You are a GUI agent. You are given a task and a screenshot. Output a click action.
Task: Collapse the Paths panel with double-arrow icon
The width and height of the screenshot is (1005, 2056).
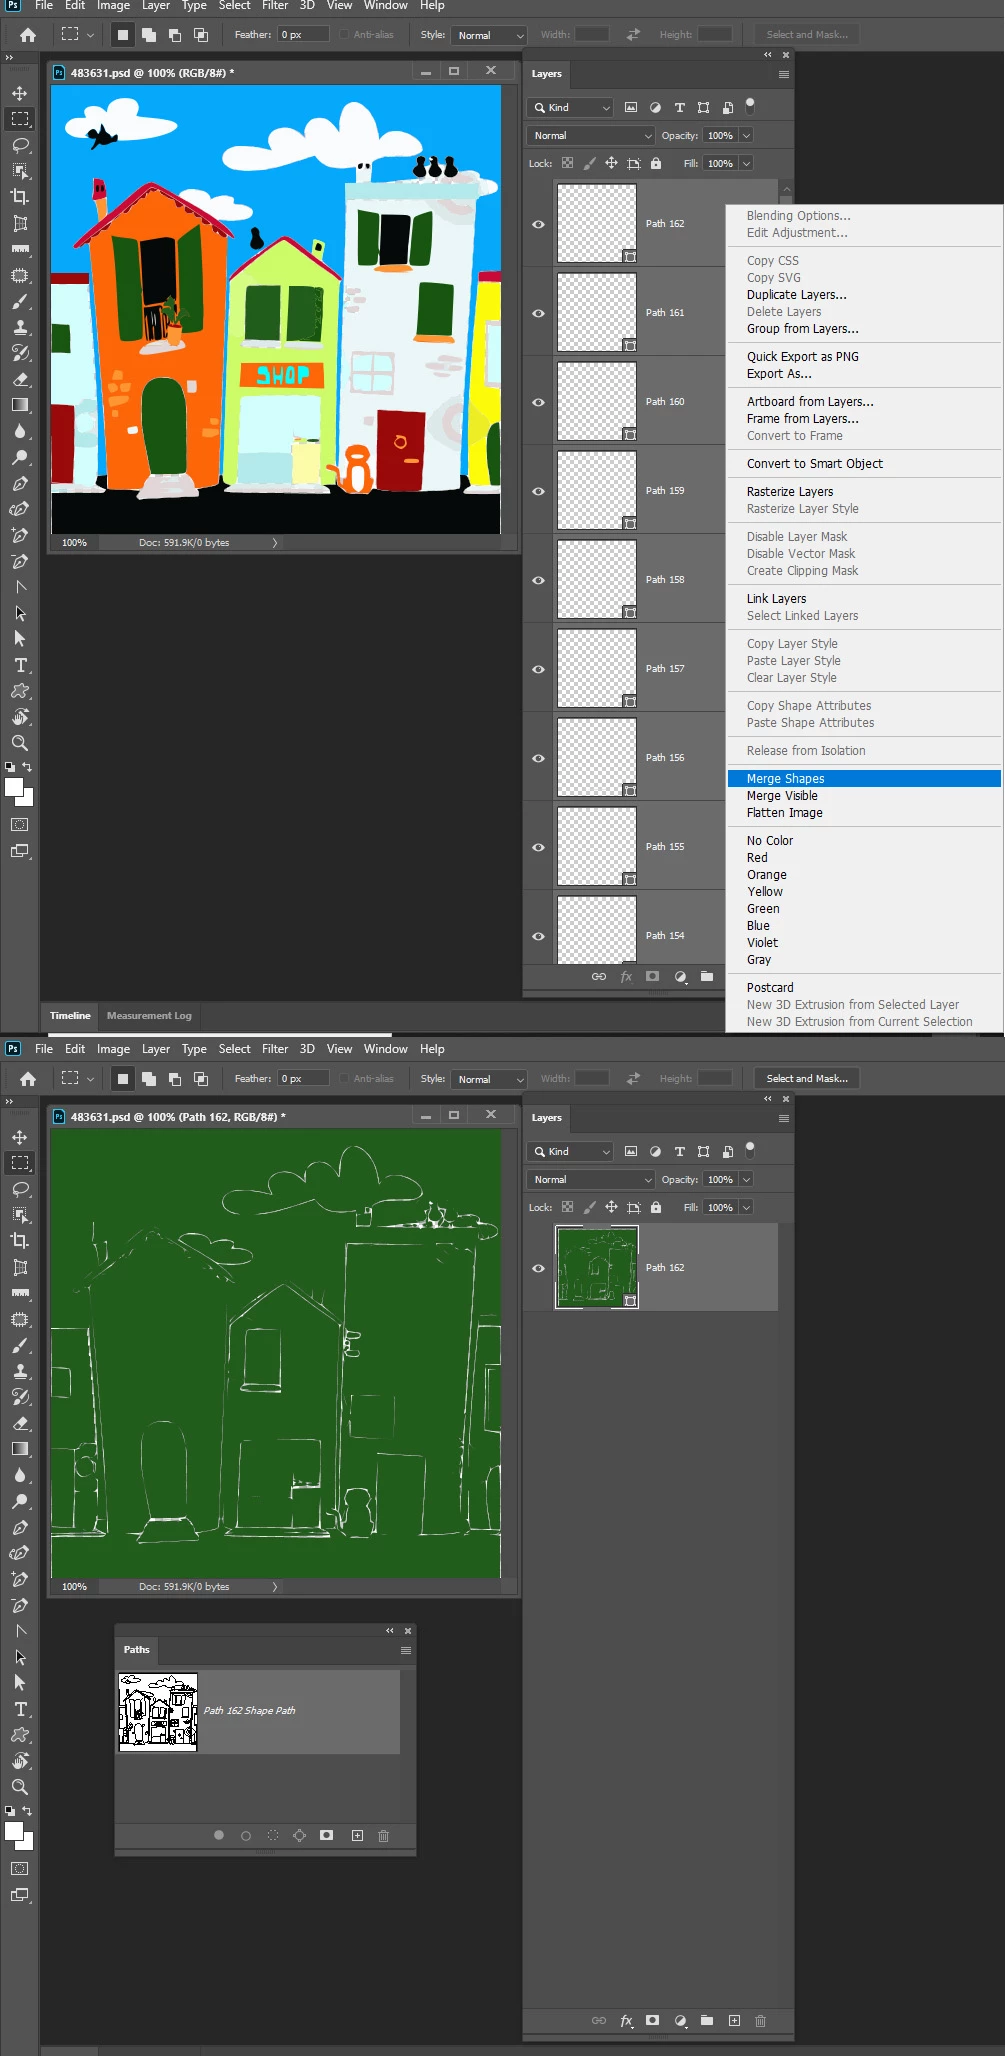(x=390, y=1630)
